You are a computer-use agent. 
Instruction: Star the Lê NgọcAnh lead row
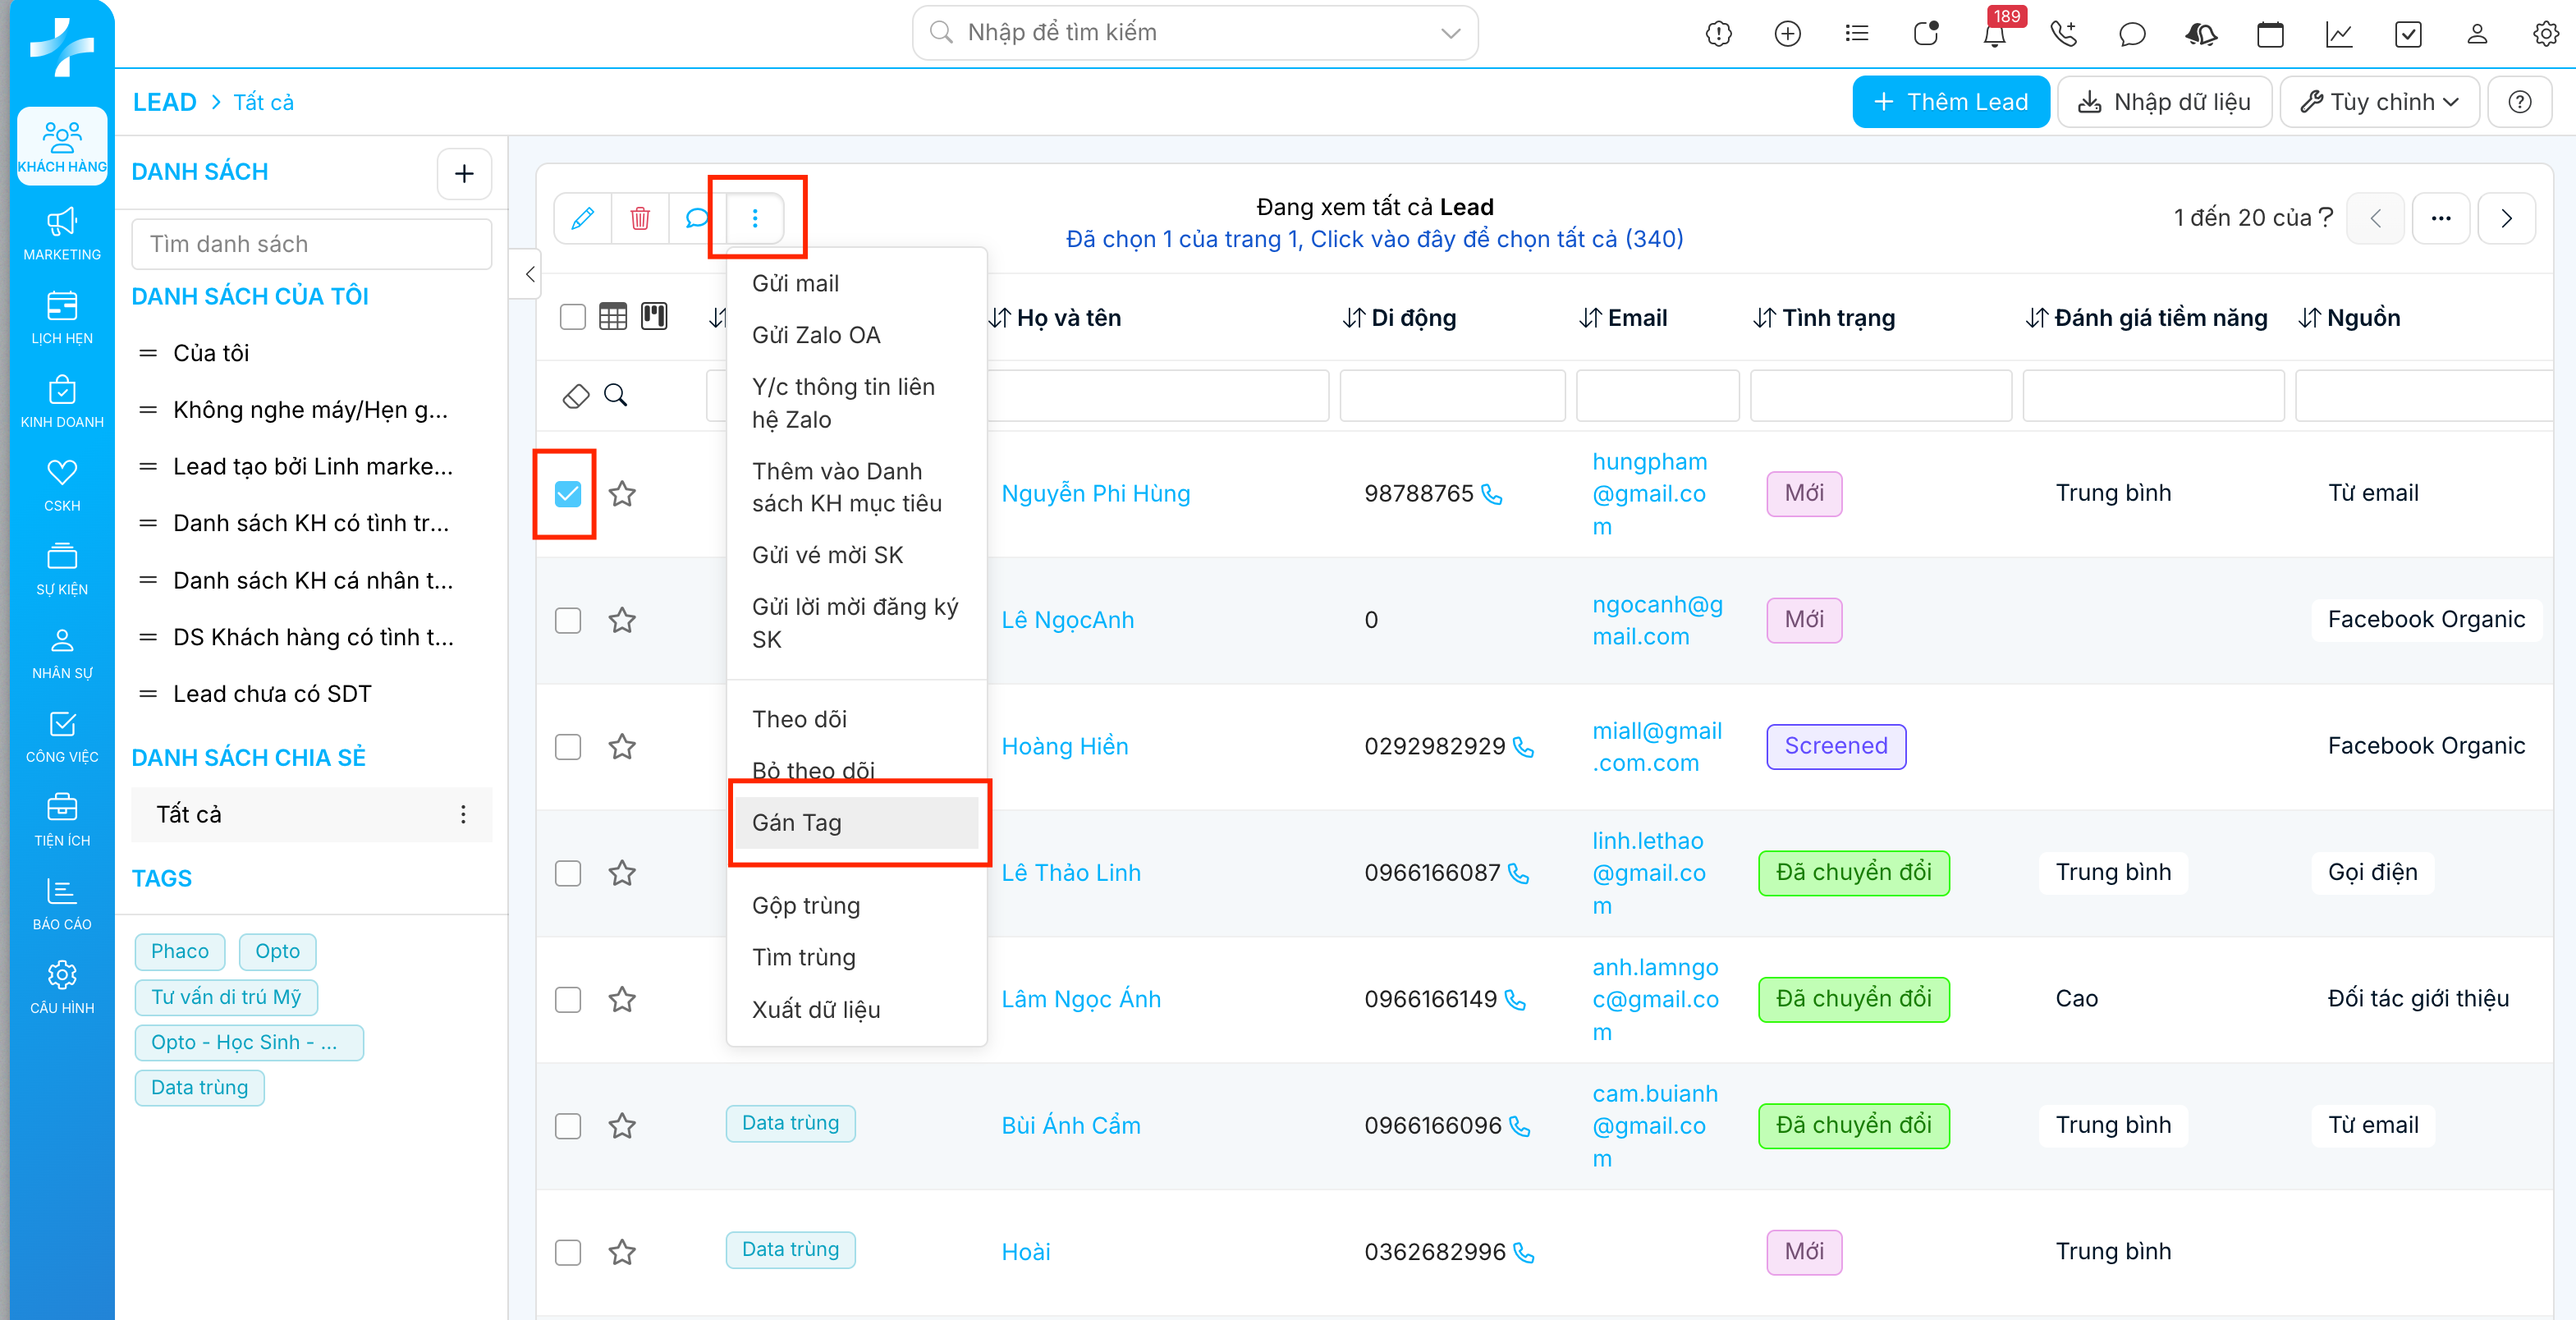tap(622, 620)
